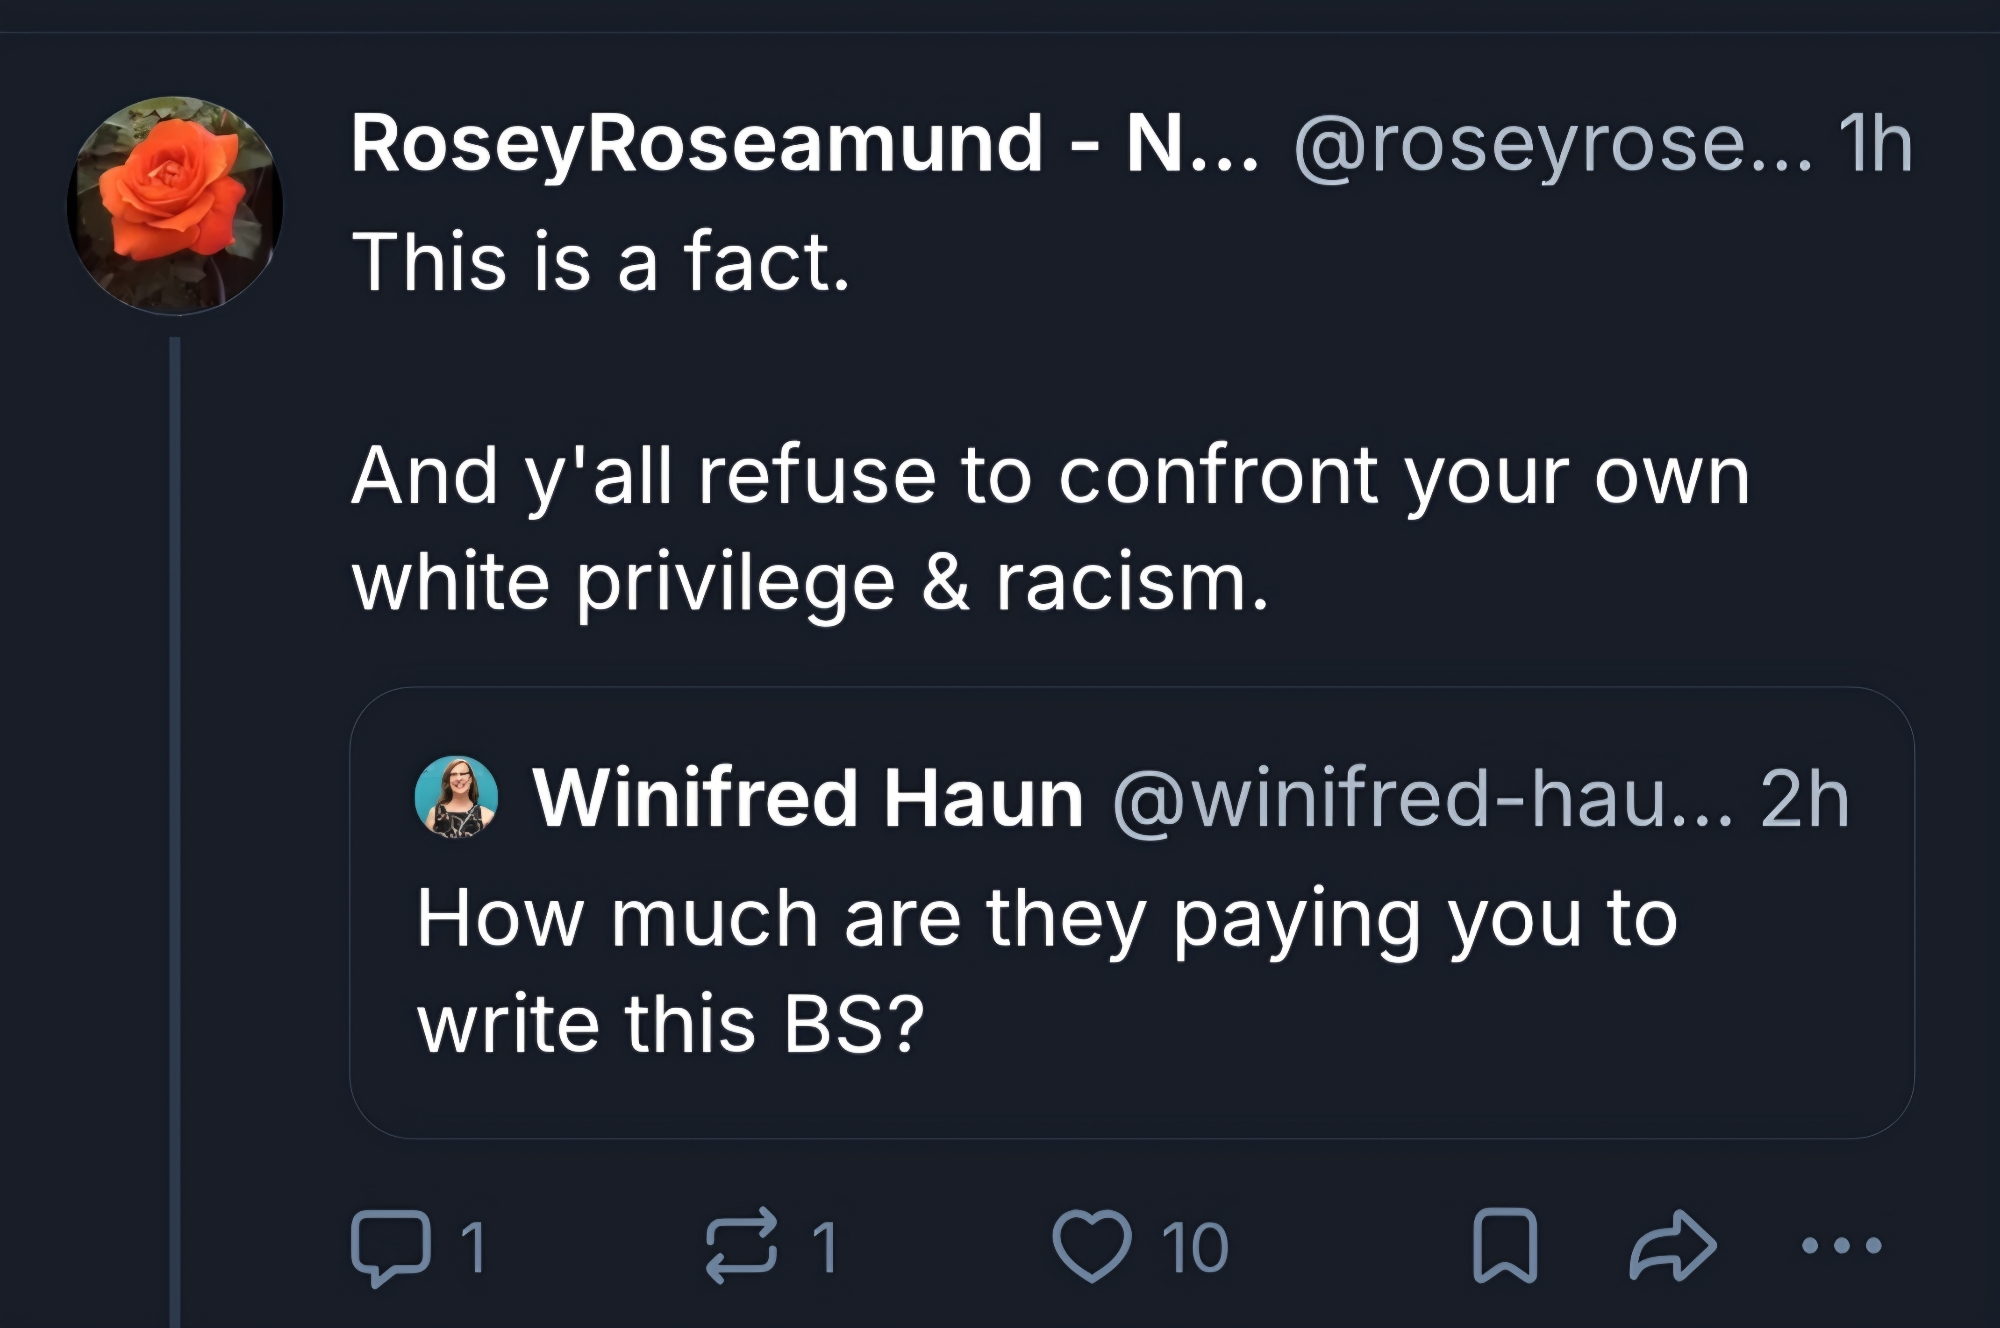Click the Winifred Haun display name
Screen dimensions: 2000x1328
click(807, 799)
